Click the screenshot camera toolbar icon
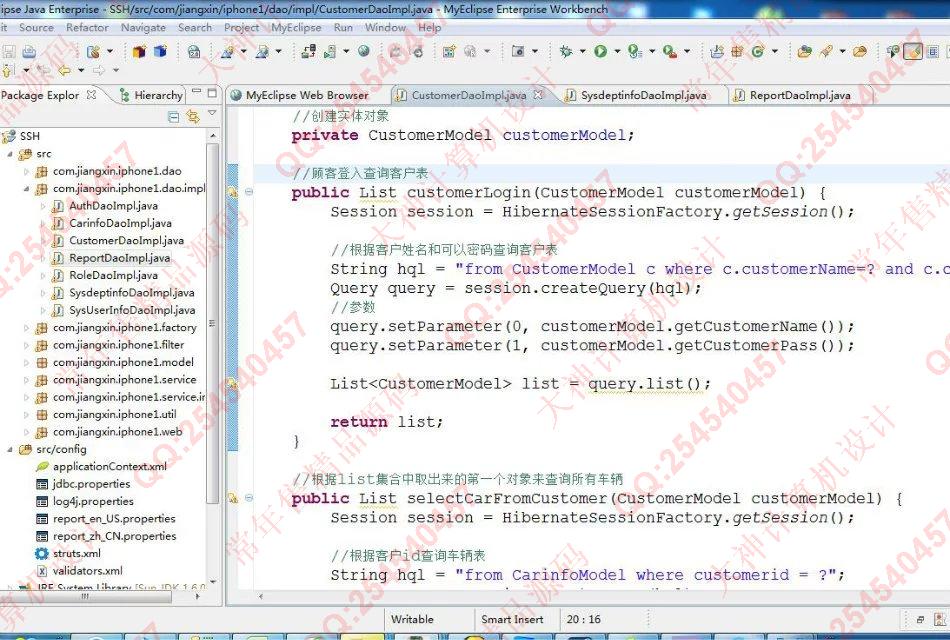950x640 pixels. tap(517, 52)
